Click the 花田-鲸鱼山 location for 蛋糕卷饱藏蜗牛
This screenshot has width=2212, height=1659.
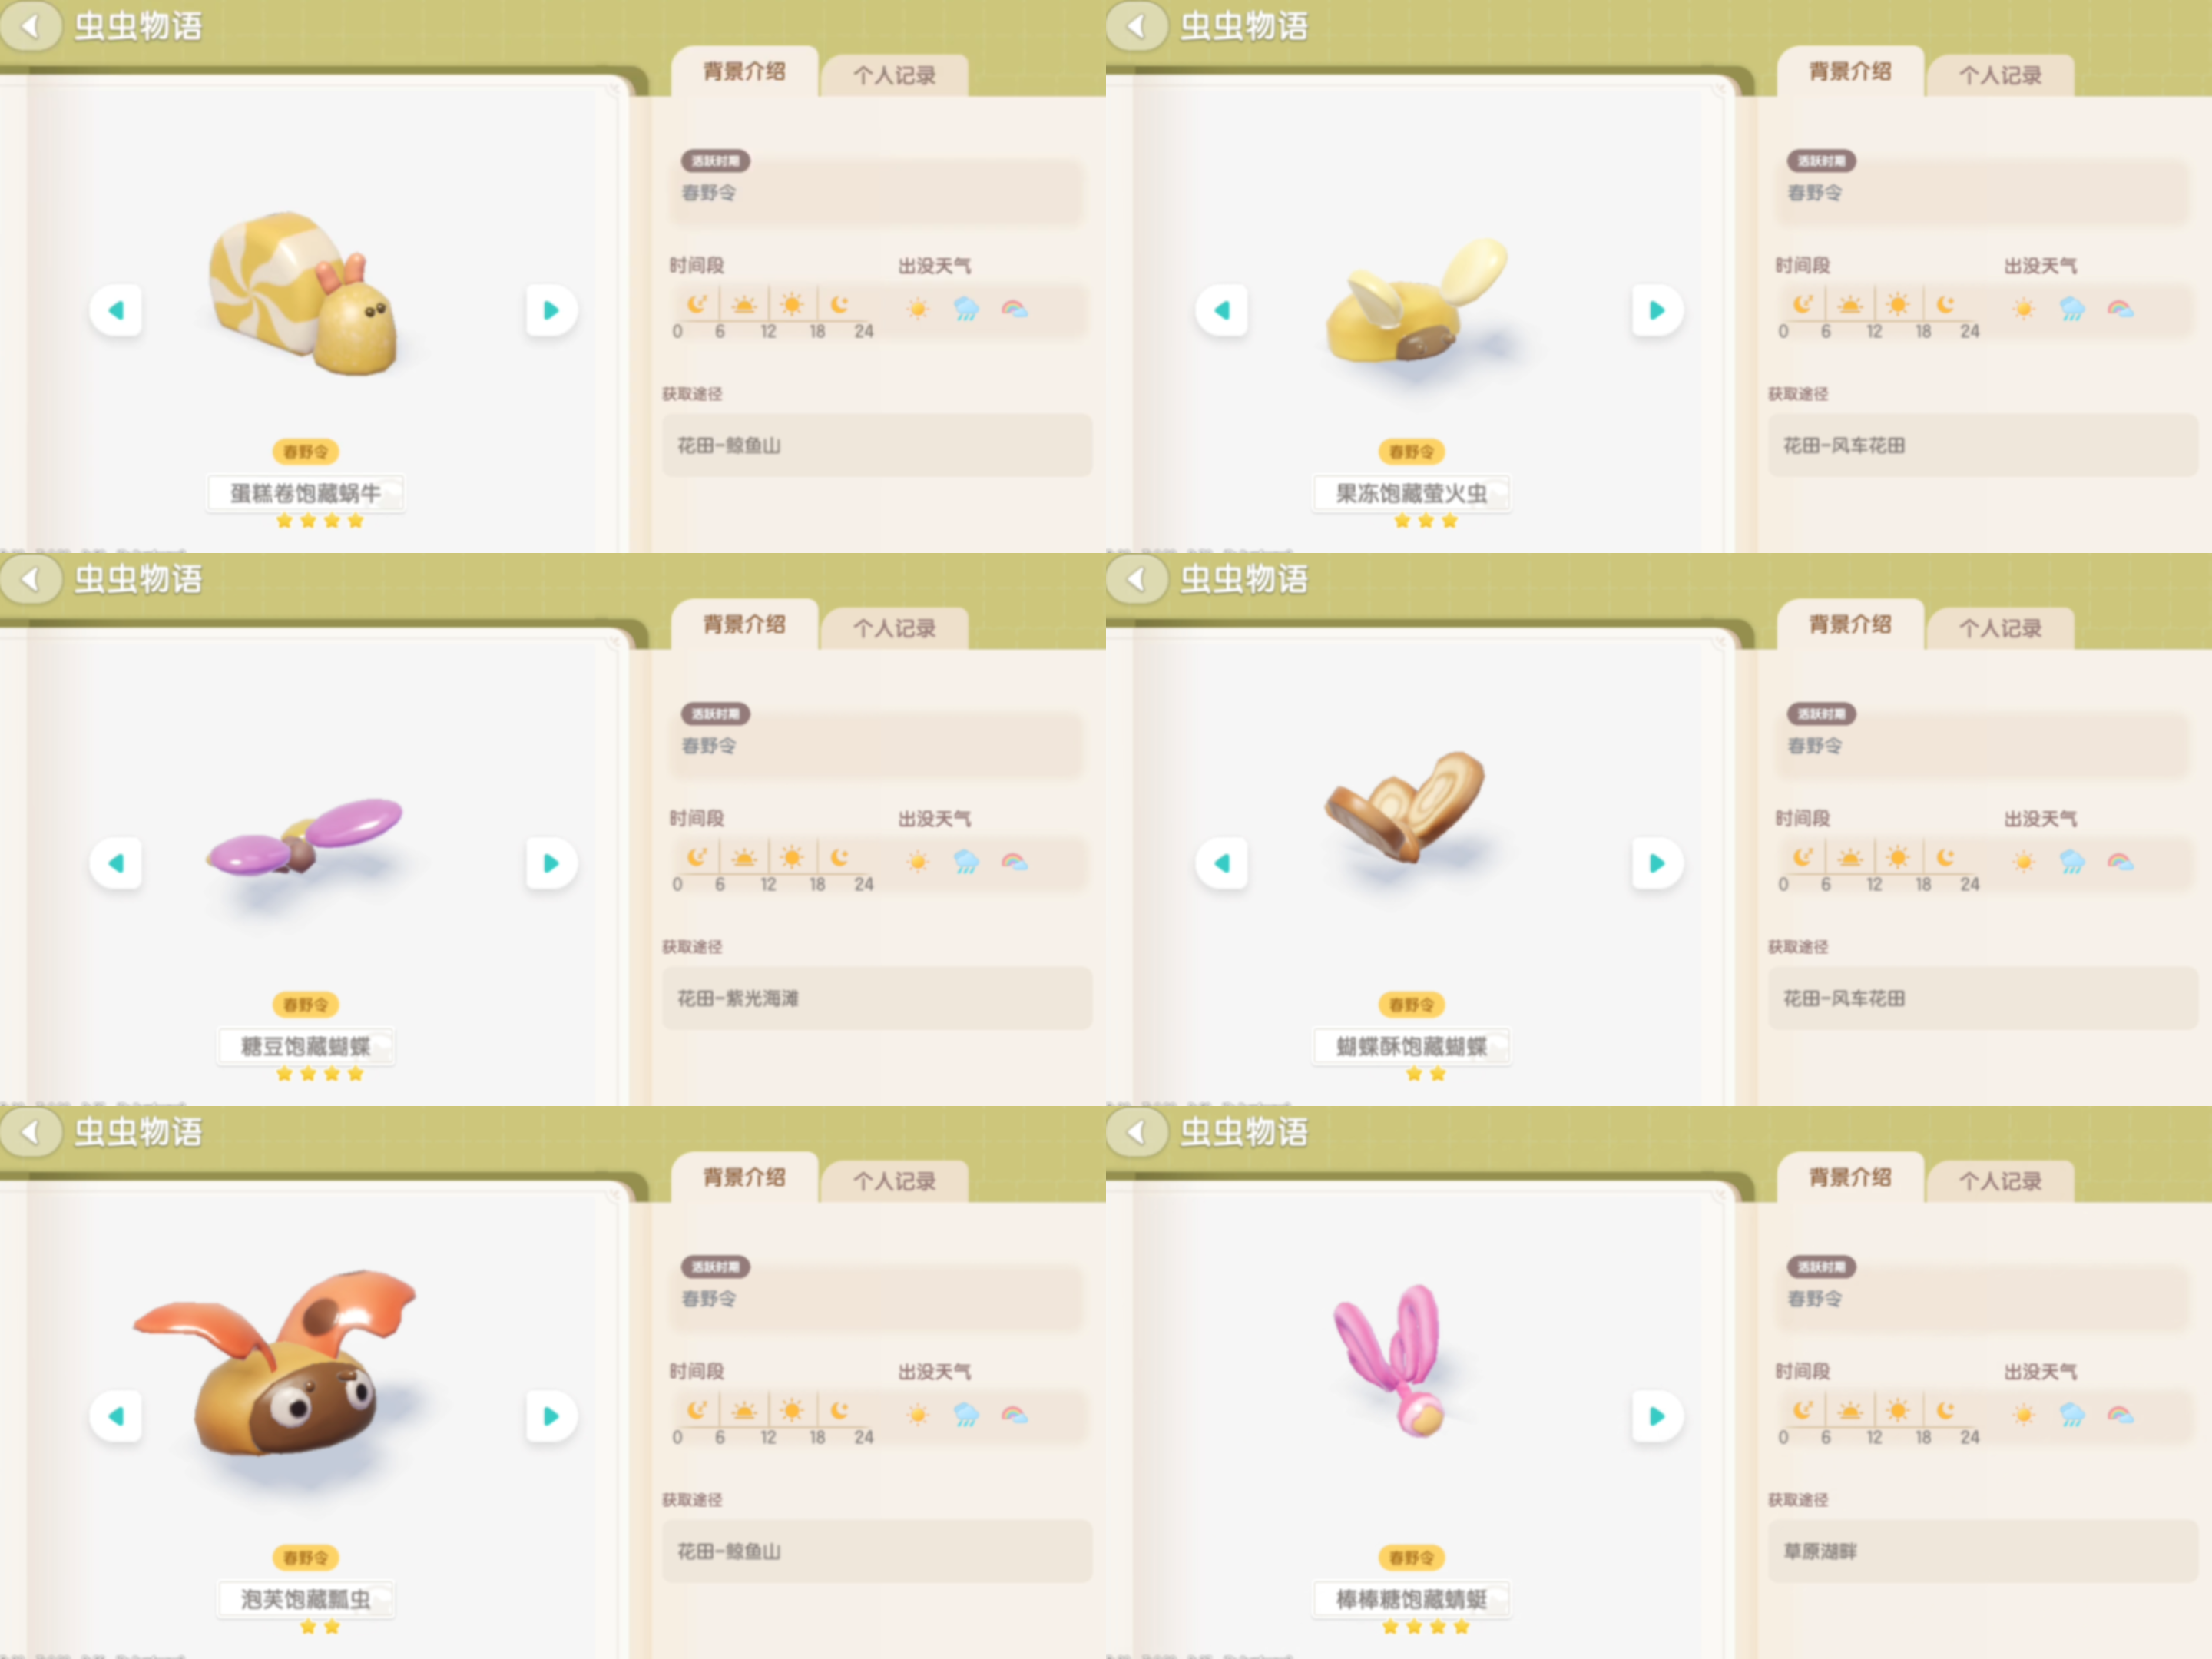[x=877, y=445]
